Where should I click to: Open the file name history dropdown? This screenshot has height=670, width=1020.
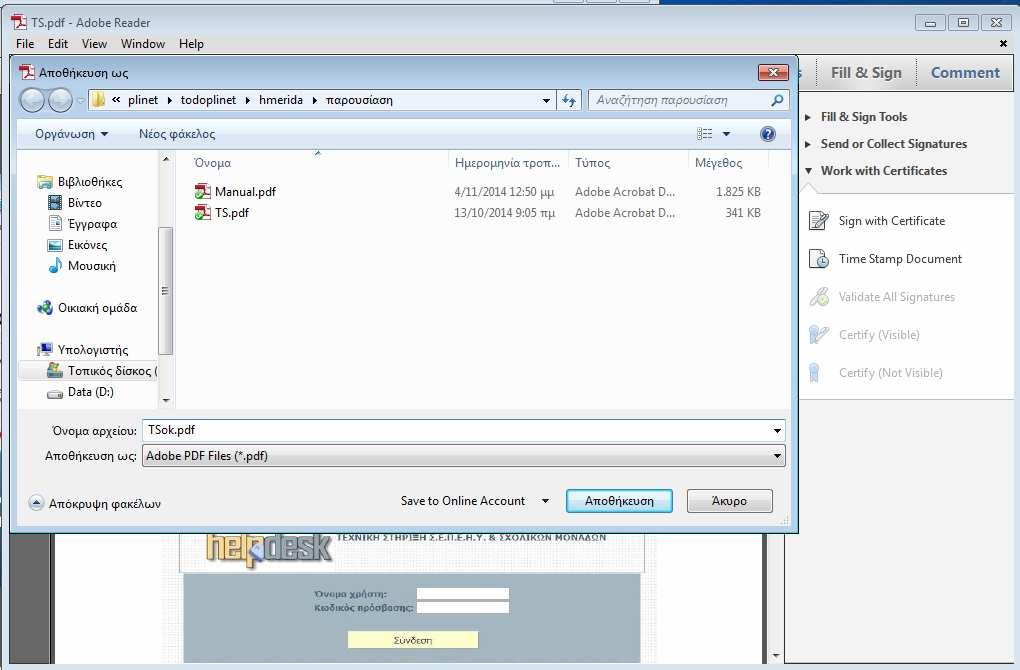(x=777, y=431)
